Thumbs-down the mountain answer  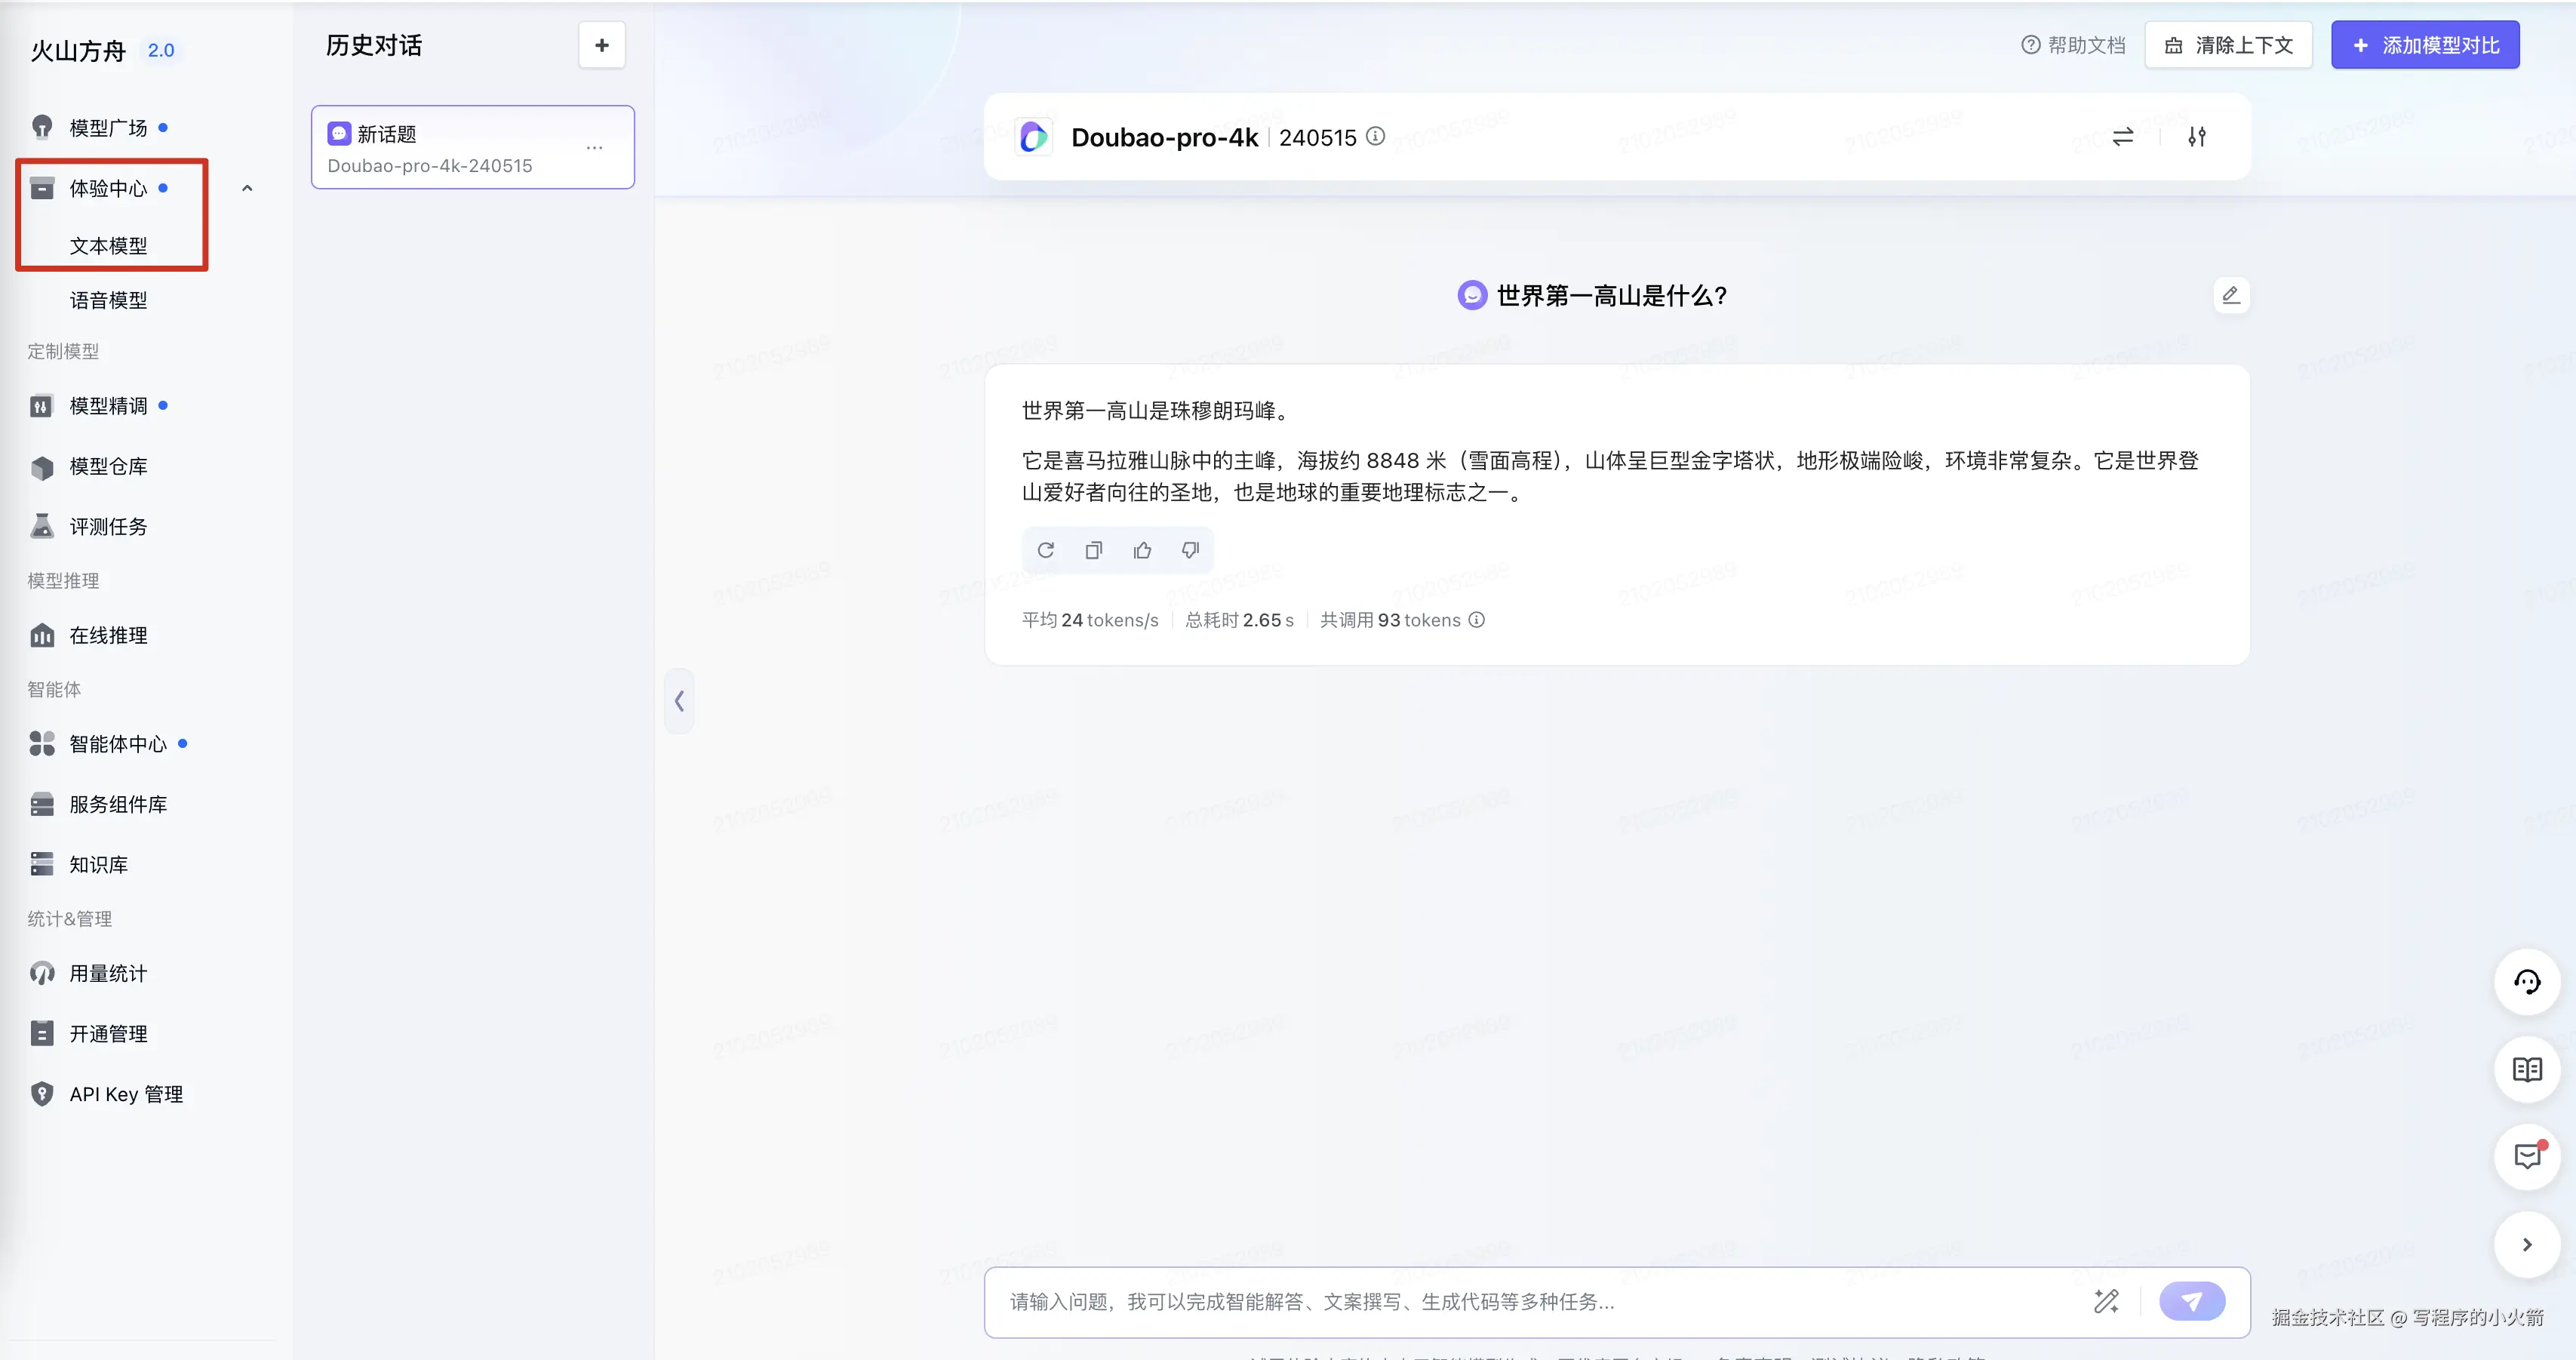(x=1190, y=550)
